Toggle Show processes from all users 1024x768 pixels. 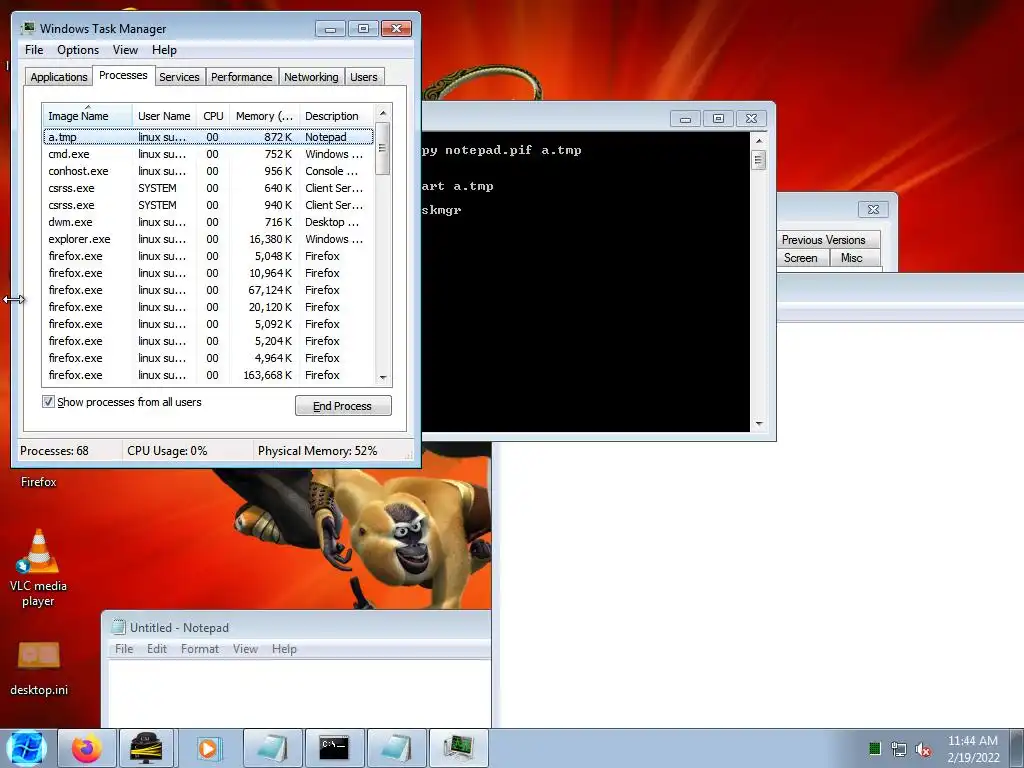click(x=48, y=402)
